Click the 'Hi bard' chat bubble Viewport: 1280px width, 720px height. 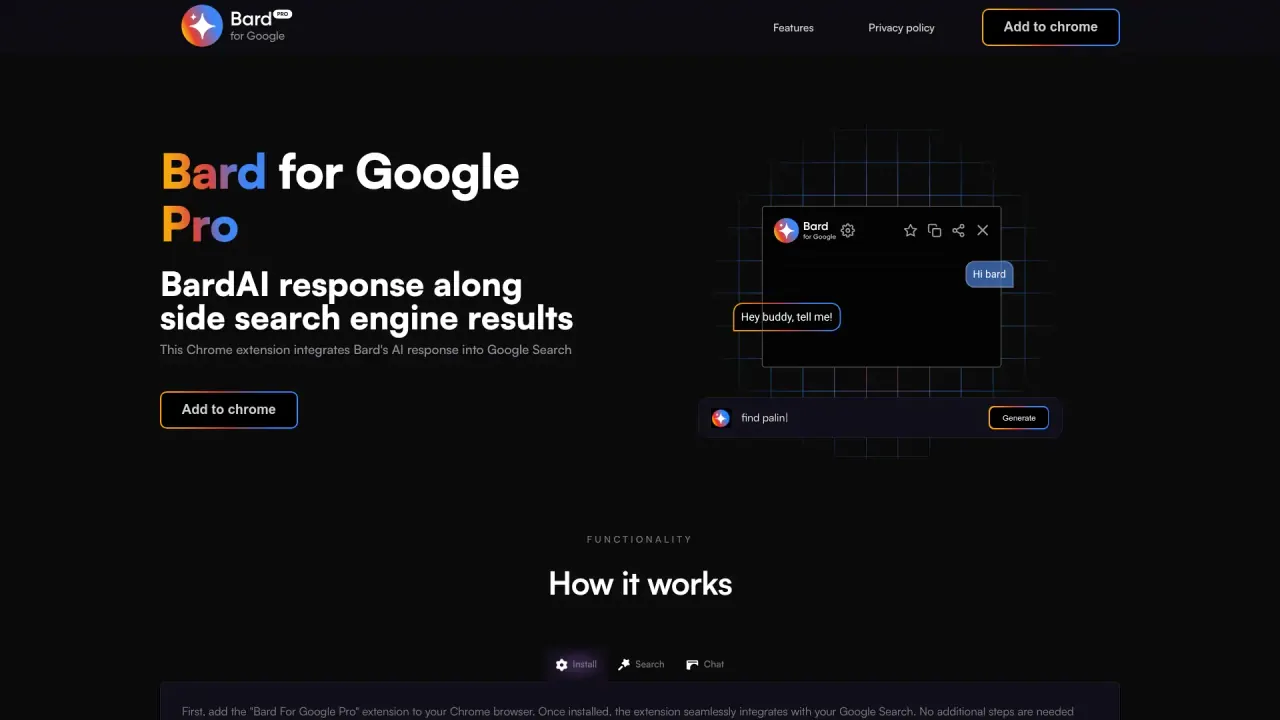989,274
